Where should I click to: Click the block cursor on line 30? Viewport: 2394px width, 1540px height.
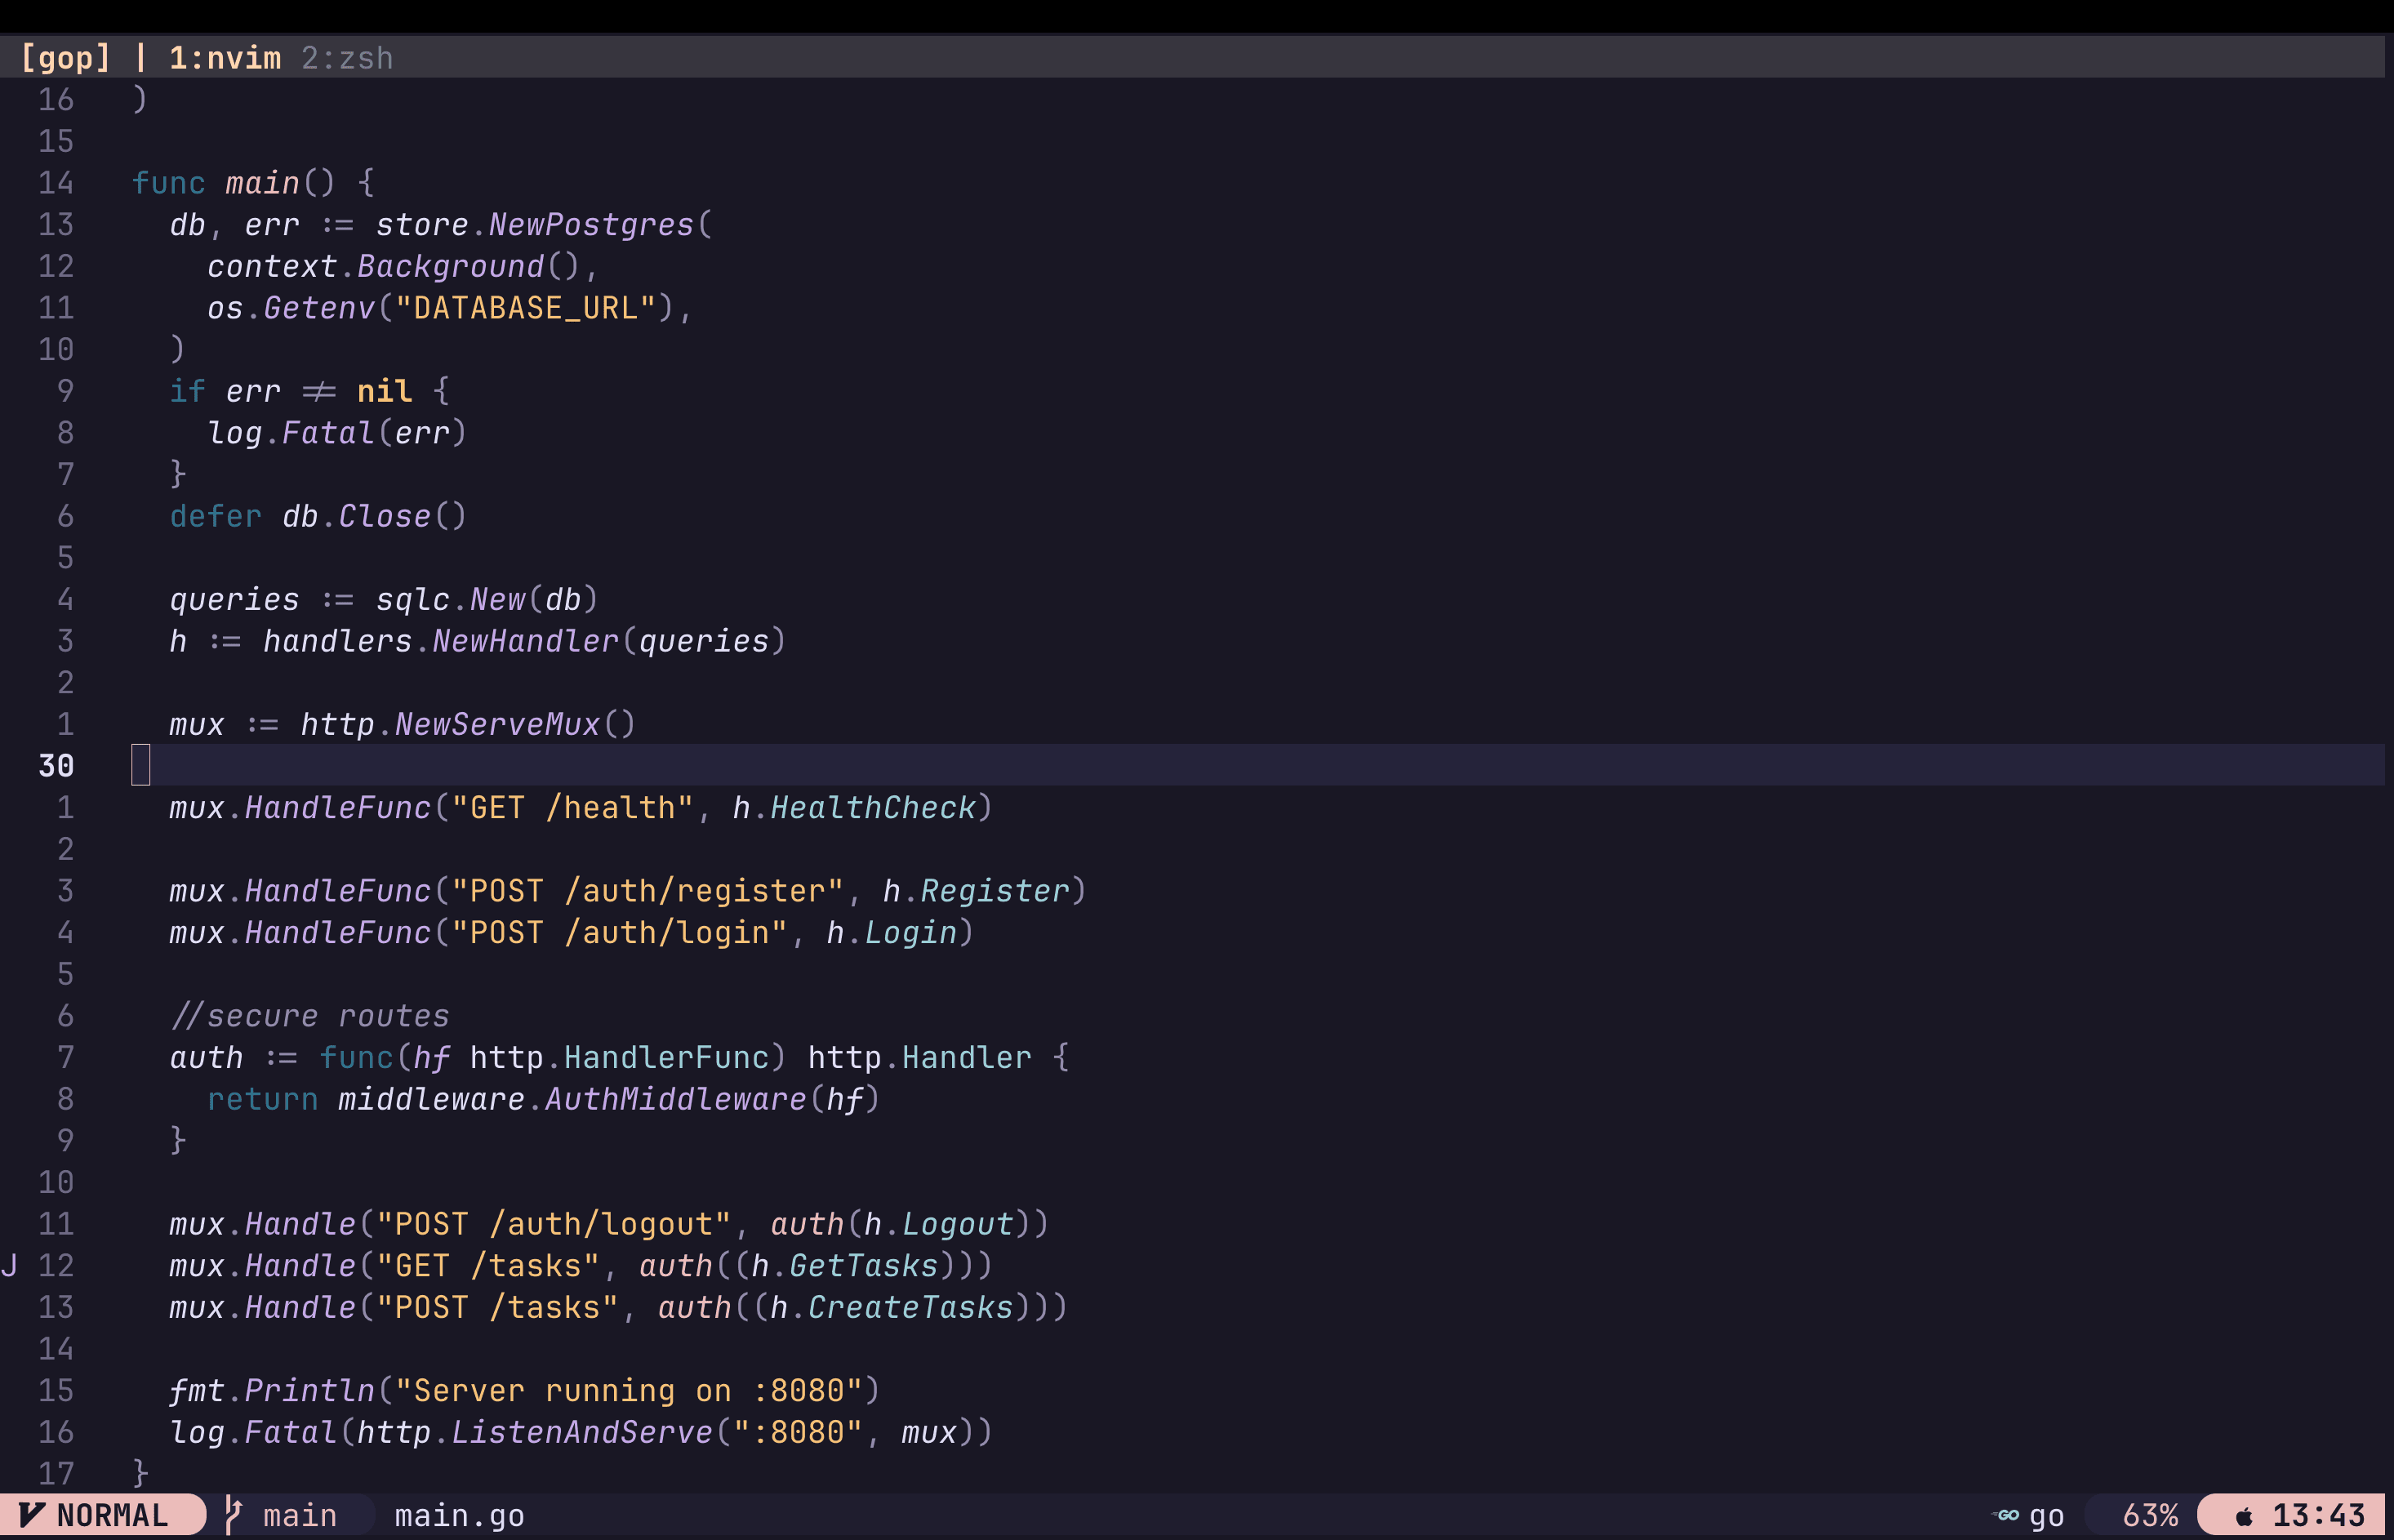(x=141, y=765)
